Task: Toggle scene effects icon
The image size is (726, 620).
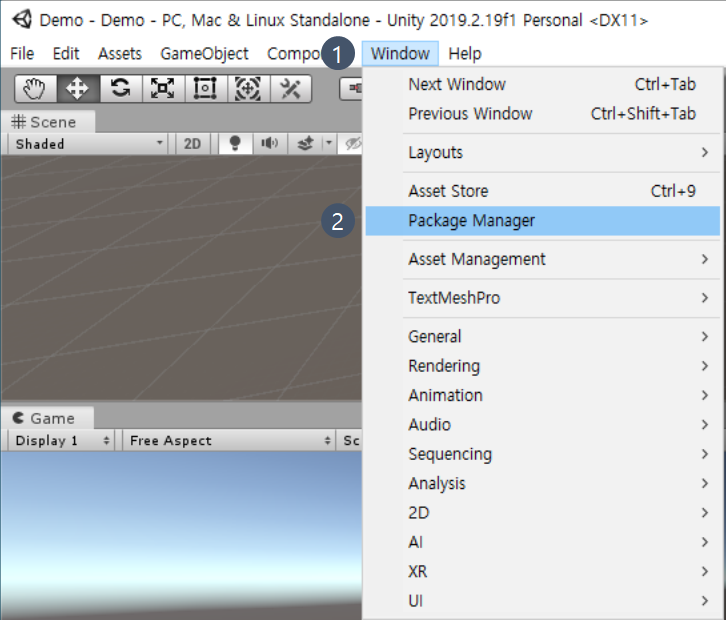Action: (x=305, y=144)
